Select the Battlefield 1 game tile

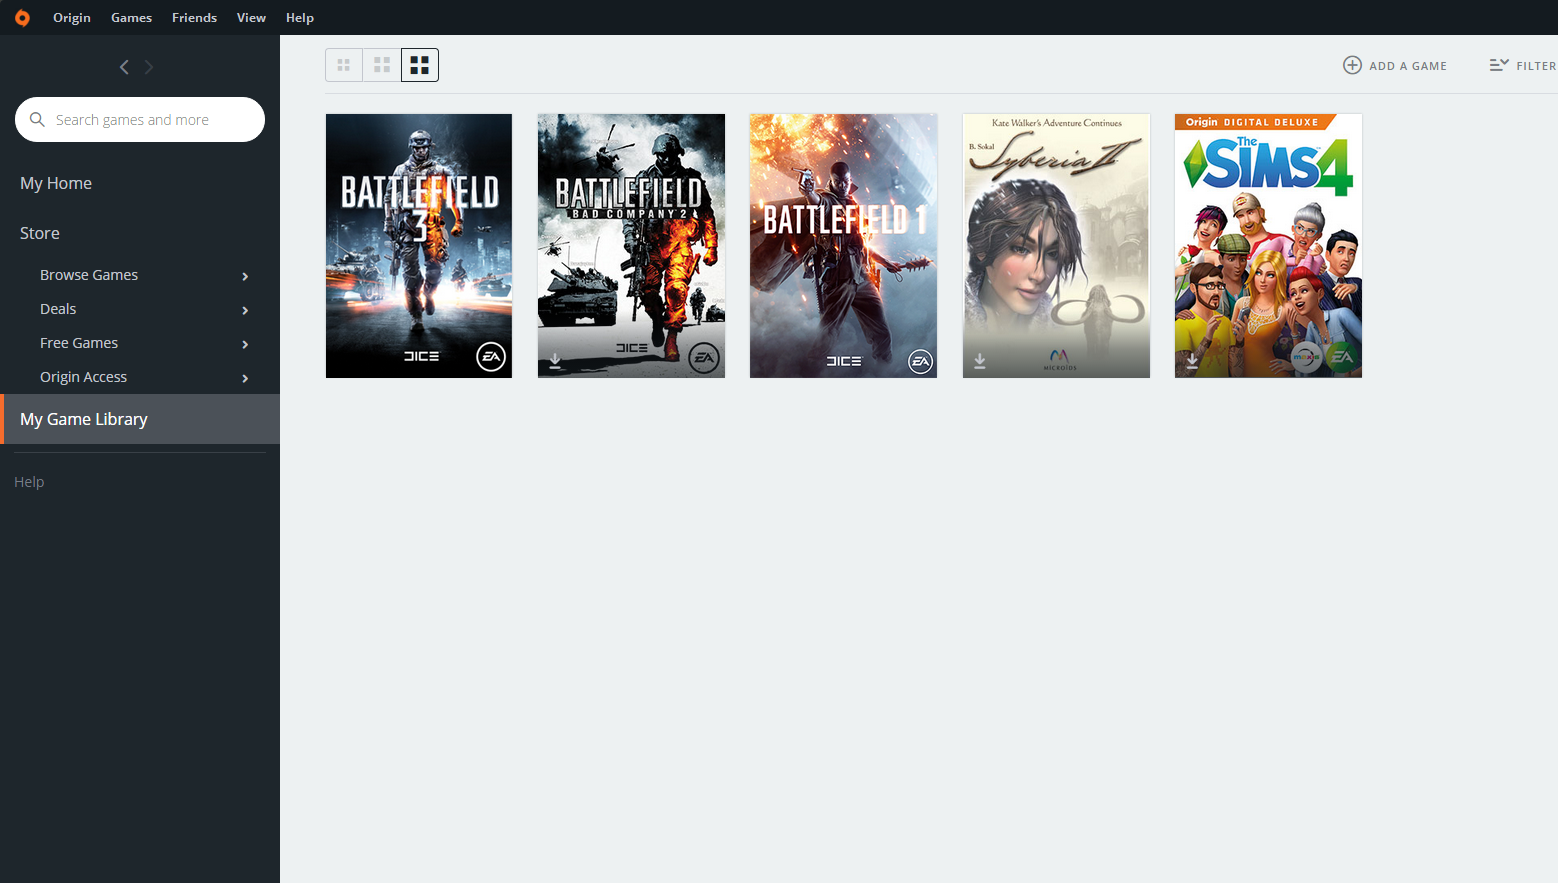(843, 246)
